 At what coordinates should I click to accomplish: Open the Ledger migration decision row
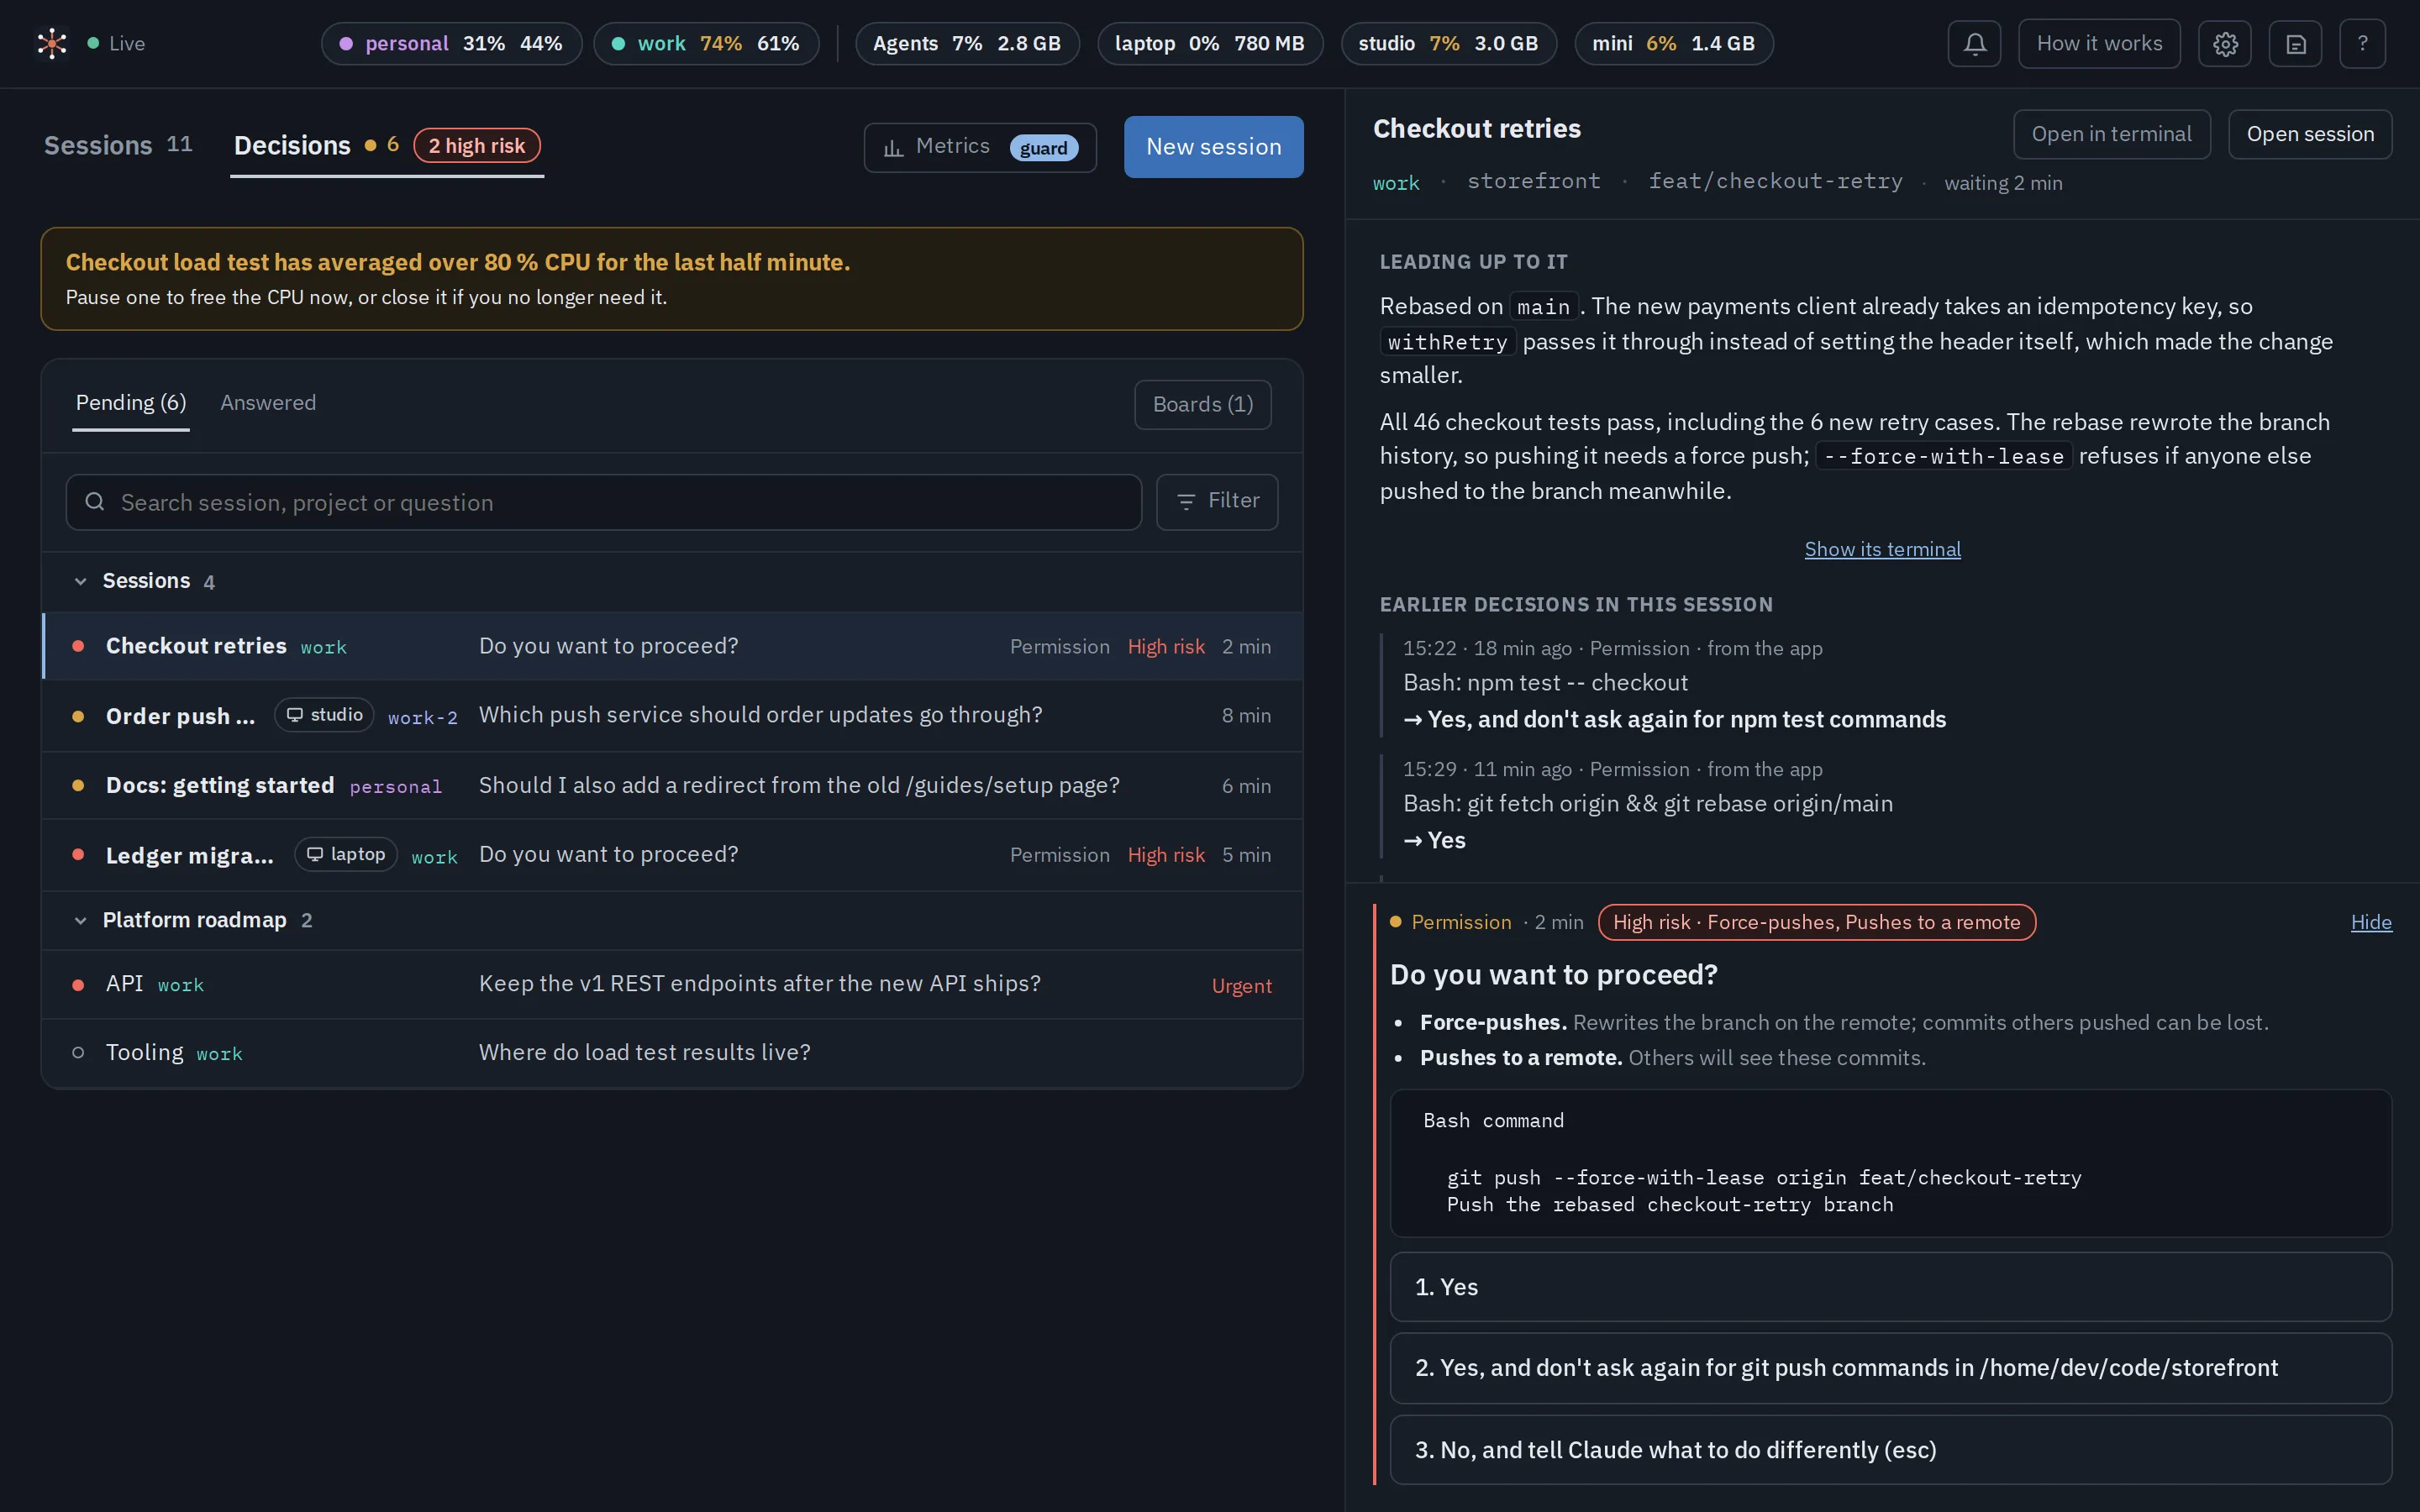pyautogui.click(x=672, y=855)
